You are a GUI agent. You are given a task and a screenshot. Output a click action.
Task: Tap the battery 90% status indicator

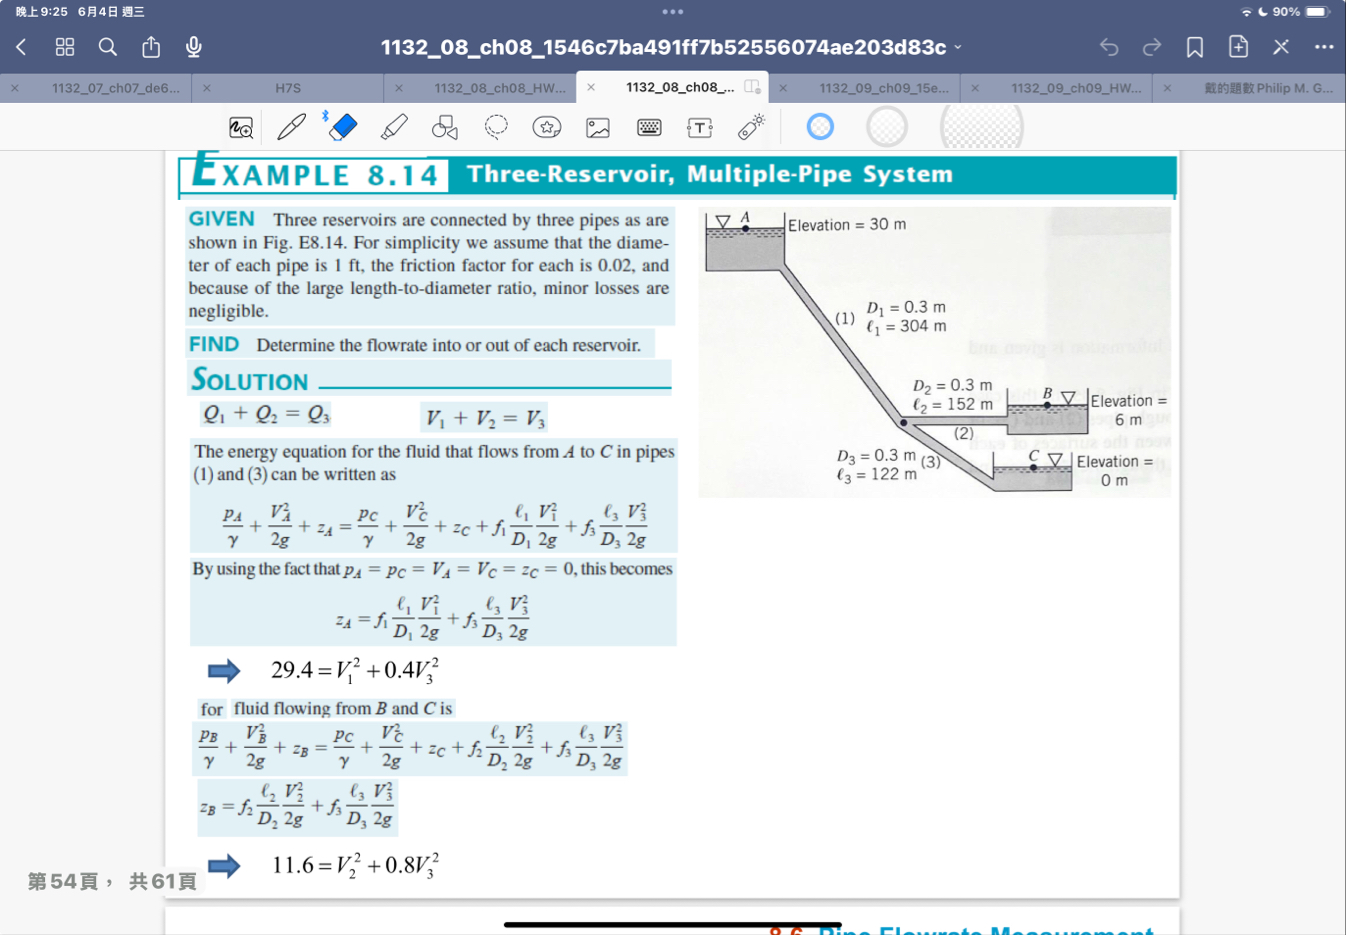pyautogui.click(x=1301, y=12)
